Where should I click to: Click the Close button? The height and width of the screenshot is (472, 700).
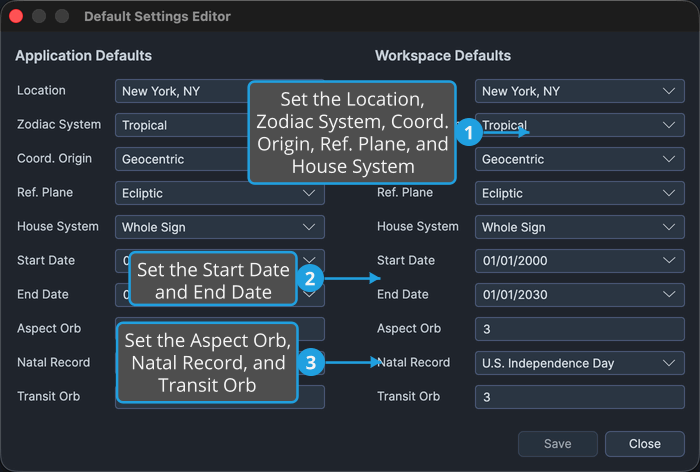645,443
